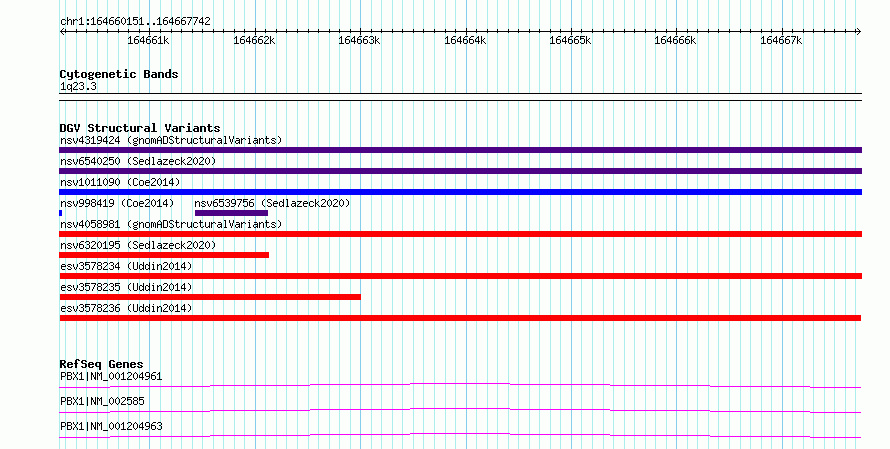Screen dimensions: 890x449
Task: Click the left arrowhead of the ruler
Action: [x=62, y=31]
